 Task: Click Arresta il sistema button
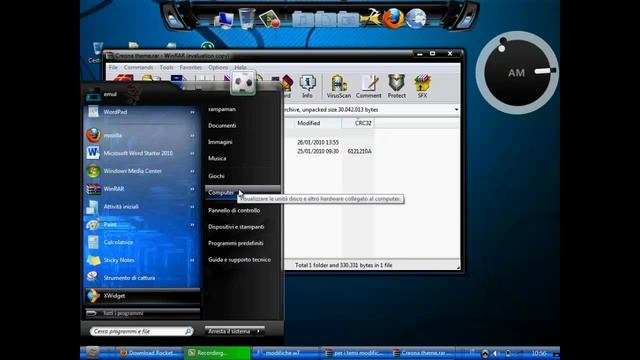click(x=229, y=331)
